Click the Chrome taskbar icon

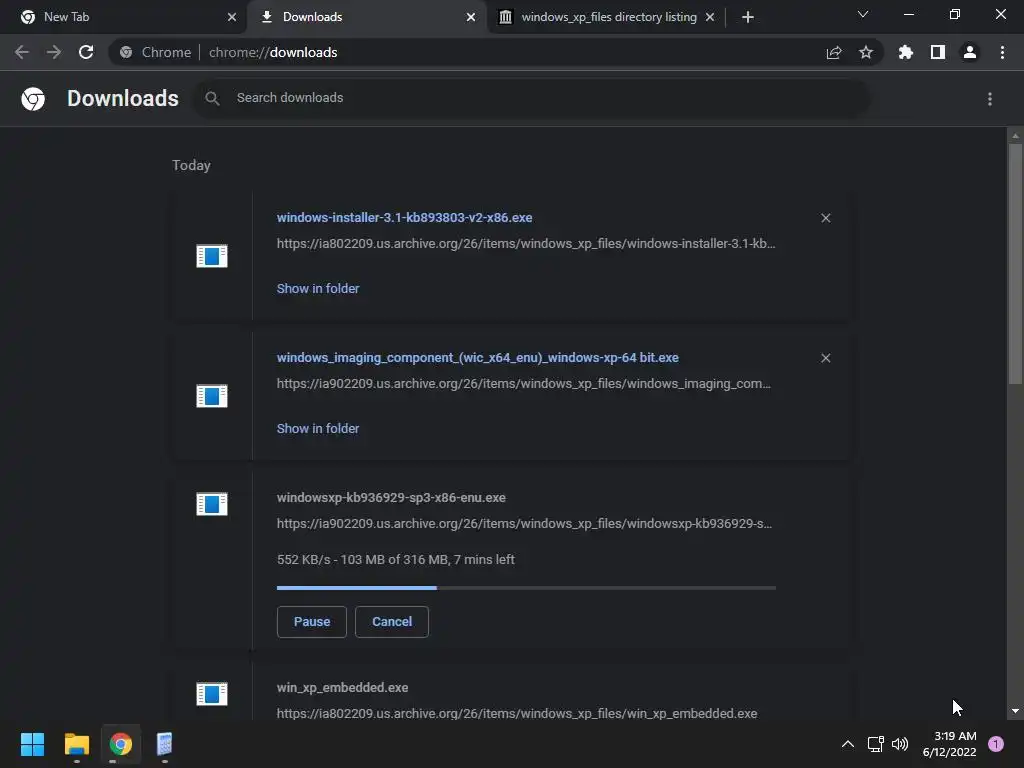pyautogui.click(x=121, y=744)
